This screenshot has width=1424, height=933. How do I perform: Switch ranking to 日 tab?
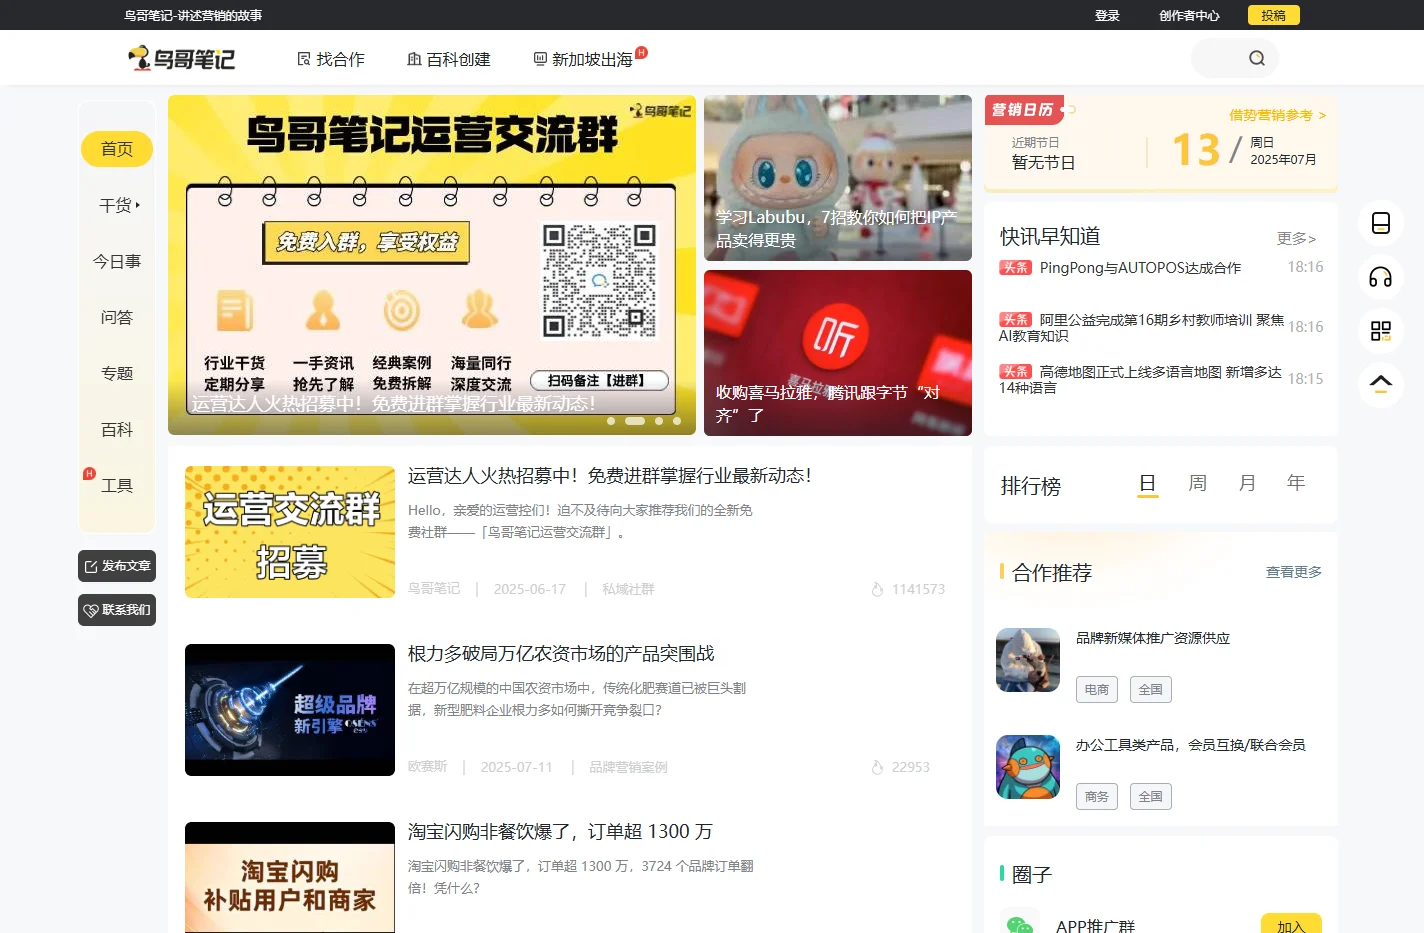coord(1147,484)
